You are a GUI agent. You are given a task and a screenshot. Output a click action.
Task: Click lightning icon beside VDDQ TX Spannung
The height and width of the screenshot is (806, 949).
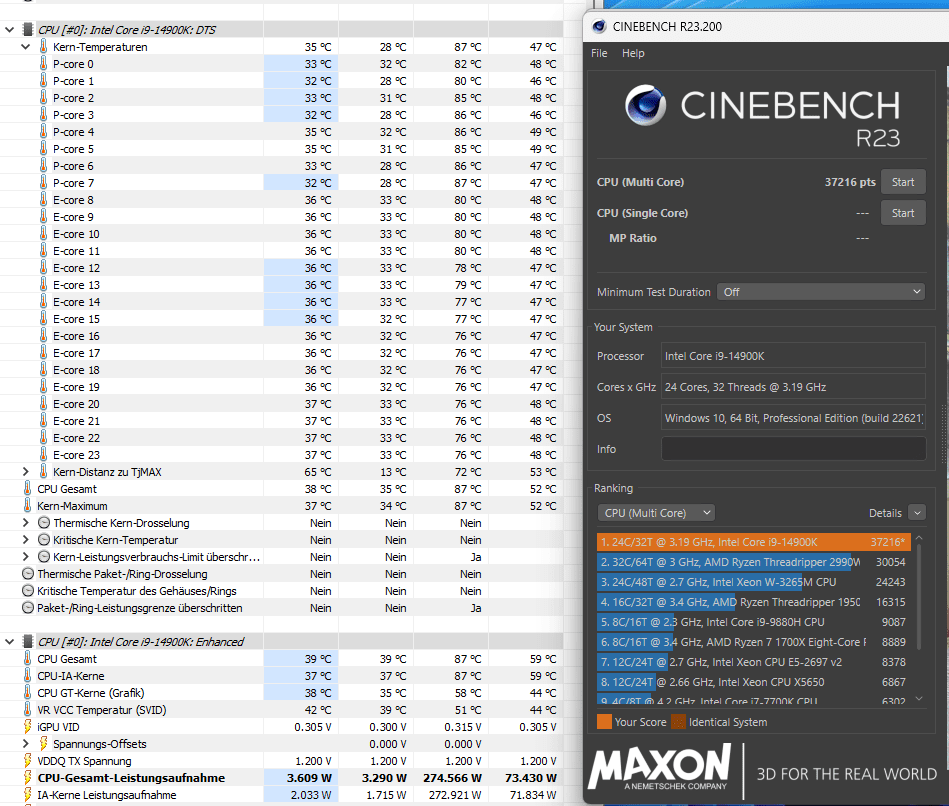[x=27, y=761]
